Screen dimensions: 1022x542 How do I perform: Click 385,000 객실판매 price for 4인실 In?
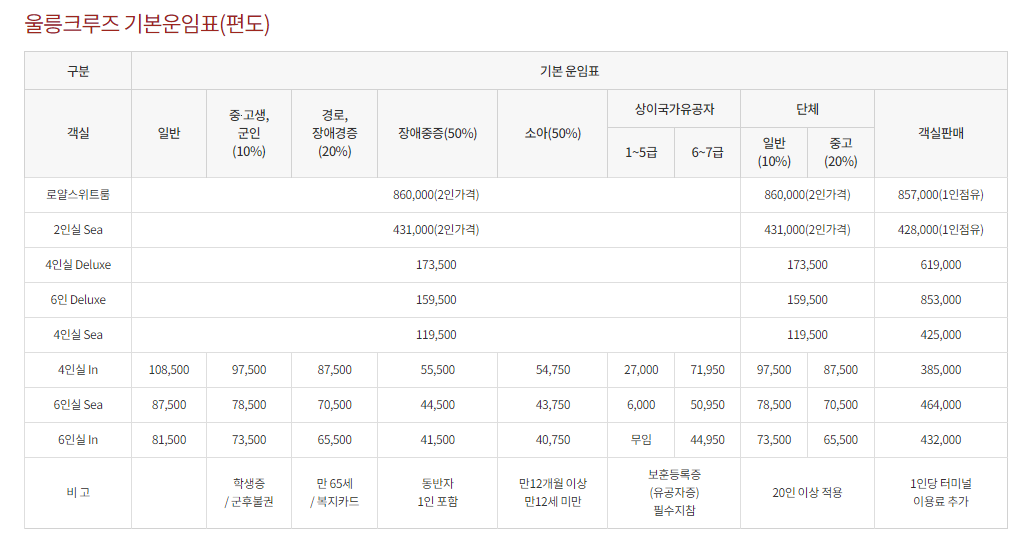(941, 370)
